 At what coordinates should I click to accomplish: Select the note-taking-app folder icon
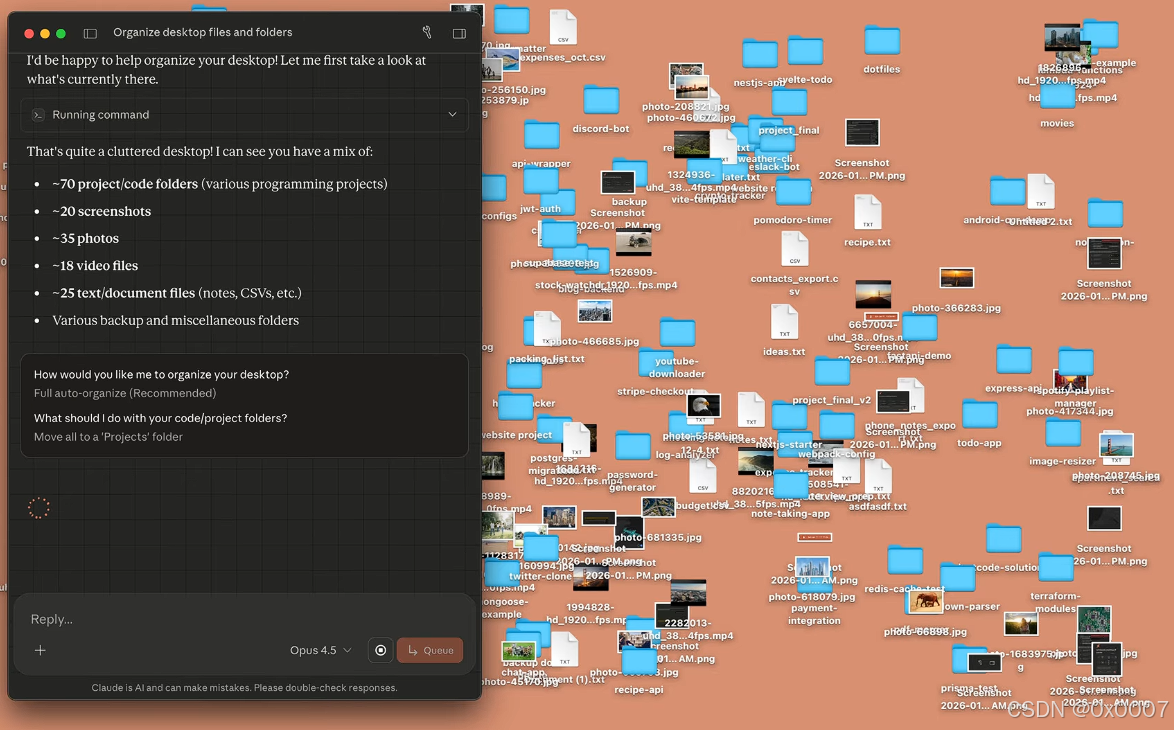coord(791,485)
